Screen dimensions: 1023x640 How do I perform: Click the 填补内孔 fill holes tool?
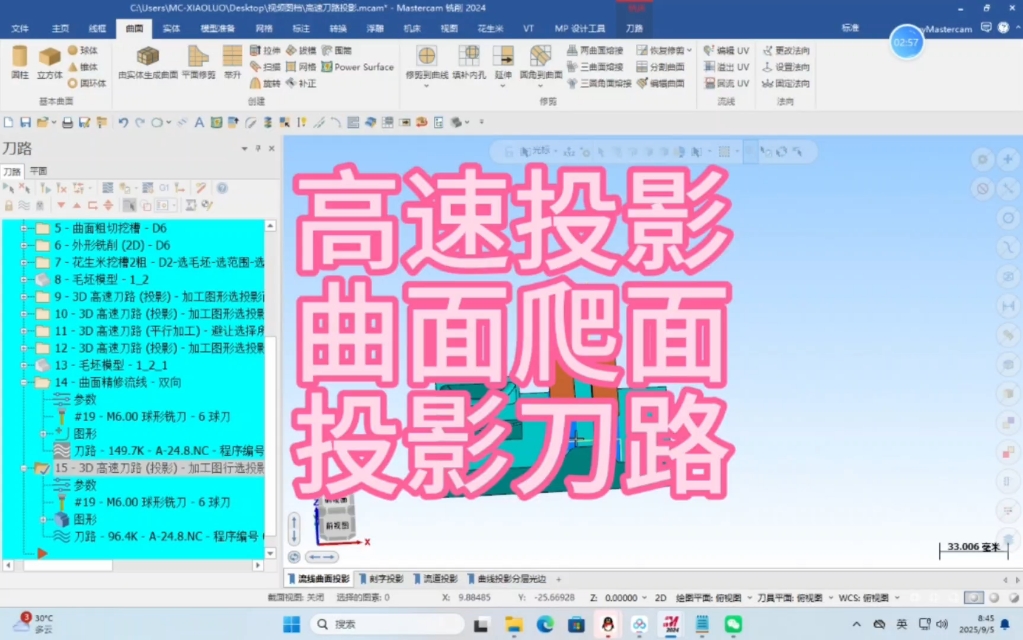coord(469,63)
